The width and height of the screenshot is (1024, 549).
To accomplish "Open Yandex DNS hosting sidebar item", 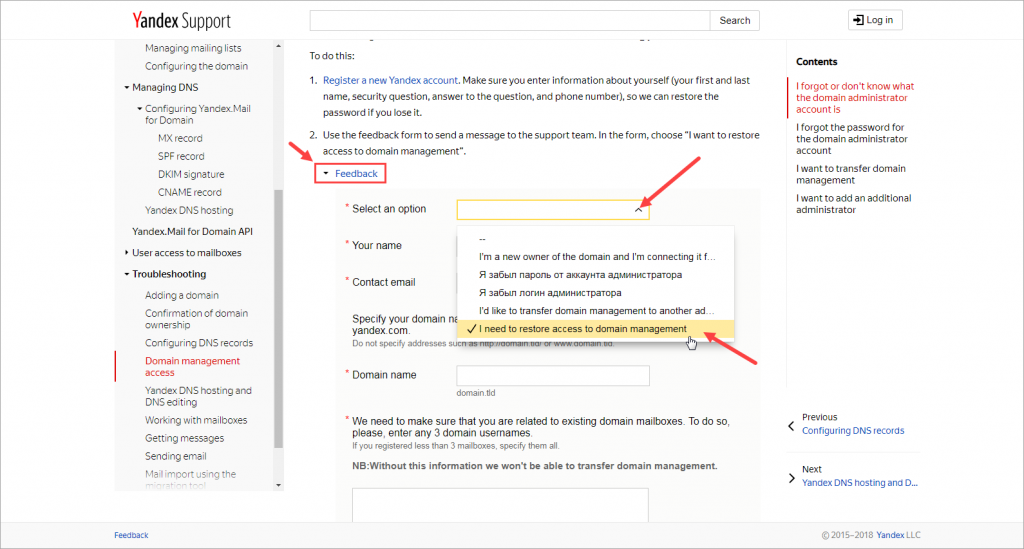I will [189, 210].
